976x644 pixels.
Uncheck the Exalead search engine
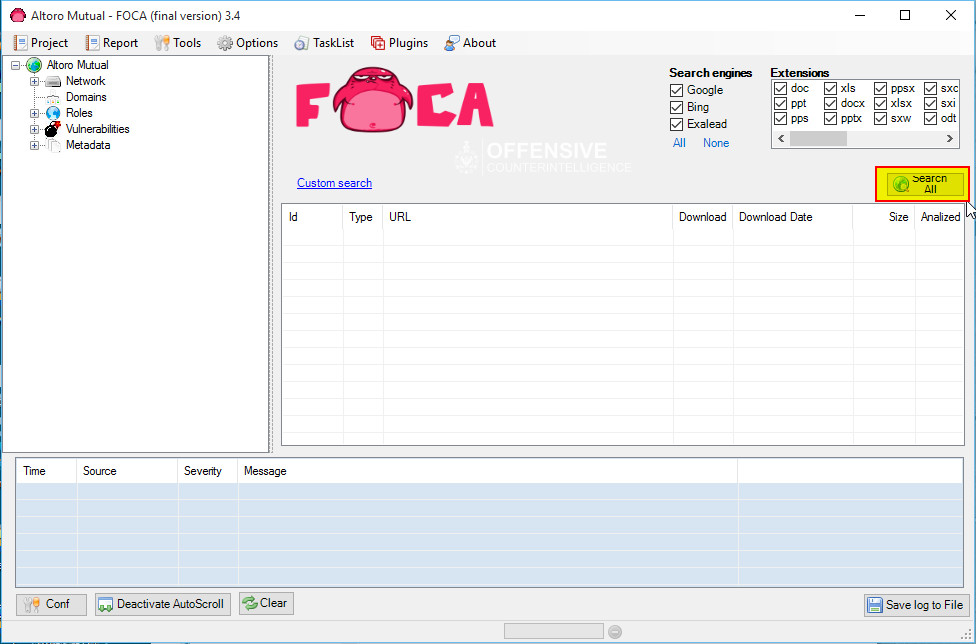coord(677,124)
